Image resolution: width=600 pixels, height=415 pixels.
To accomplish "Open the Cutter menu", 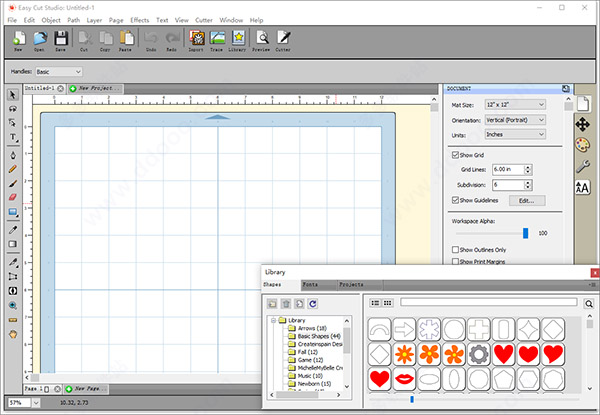I will pyautogui.click(x=204, y=20).
